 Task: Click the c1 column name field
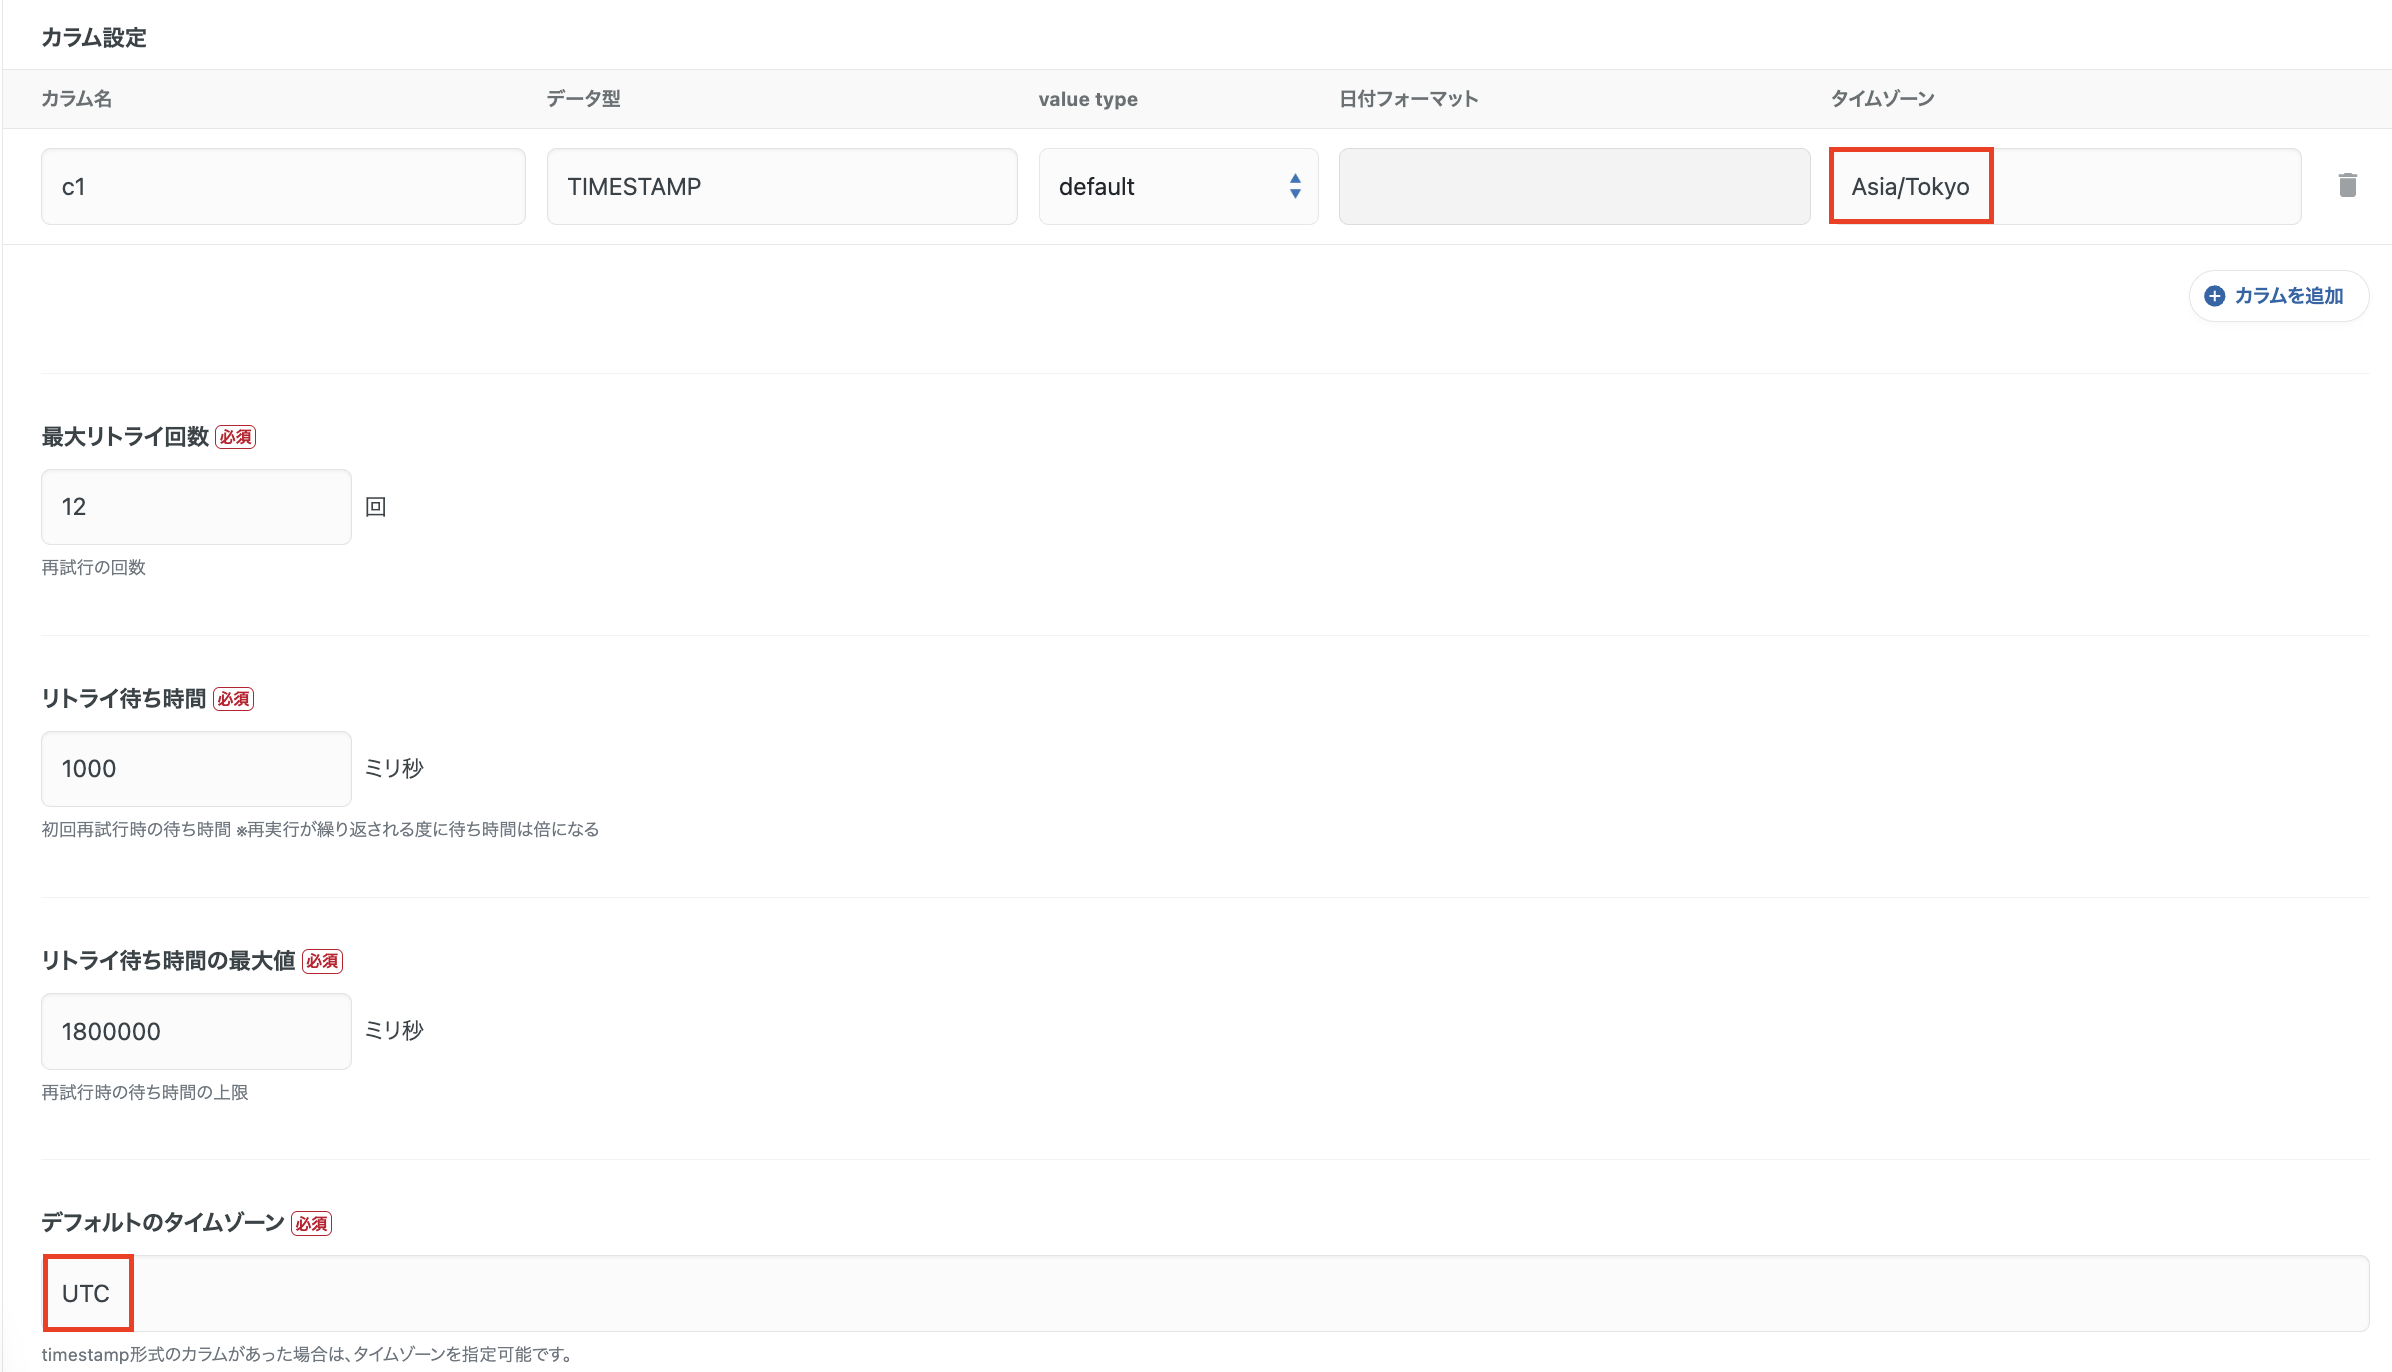[x=283, y=187]
